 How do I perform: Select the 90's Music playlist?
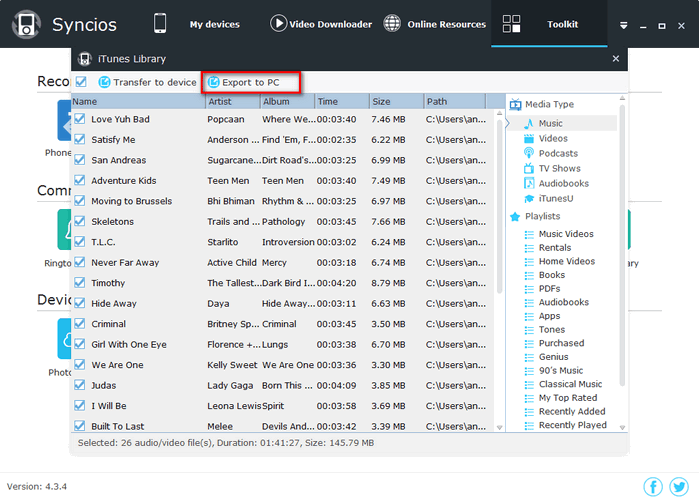[x=561, y=370]
